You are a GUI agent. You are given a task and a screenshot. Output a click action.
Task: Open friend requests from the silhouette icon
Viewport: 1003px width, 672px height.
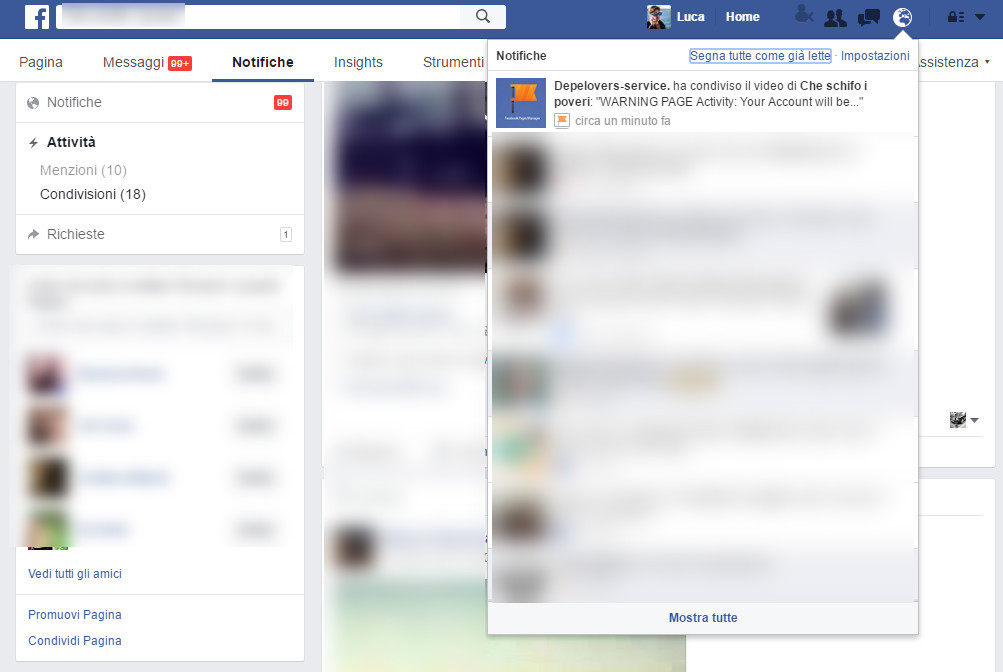click(x=802, y=16)
